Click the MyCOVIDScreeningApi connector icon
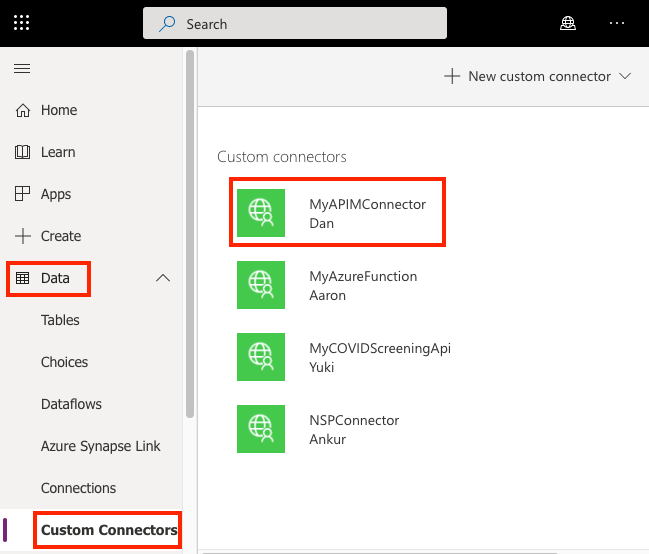Screen dimensions: 649x554 tap(261, 357)
